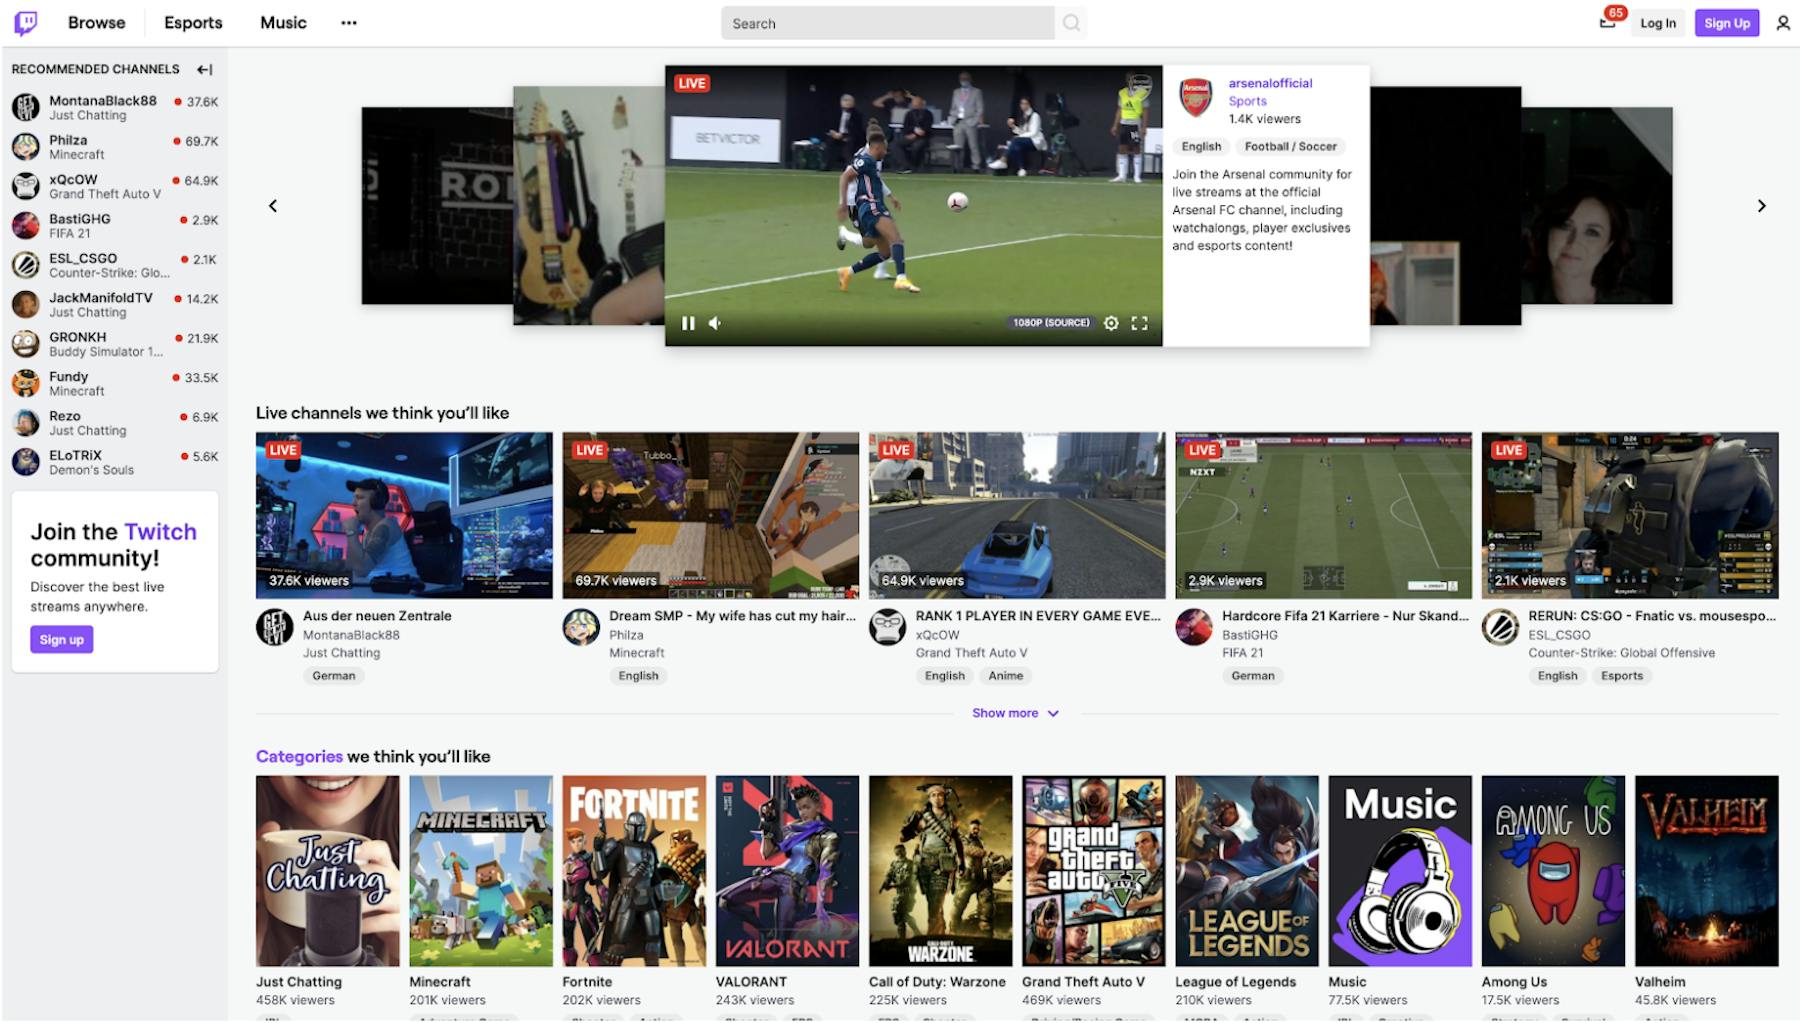Open 'RANK 1 PLAYER IN EVERY GAME' title
This screenshot has width=1800, height=1023.
1038,616
